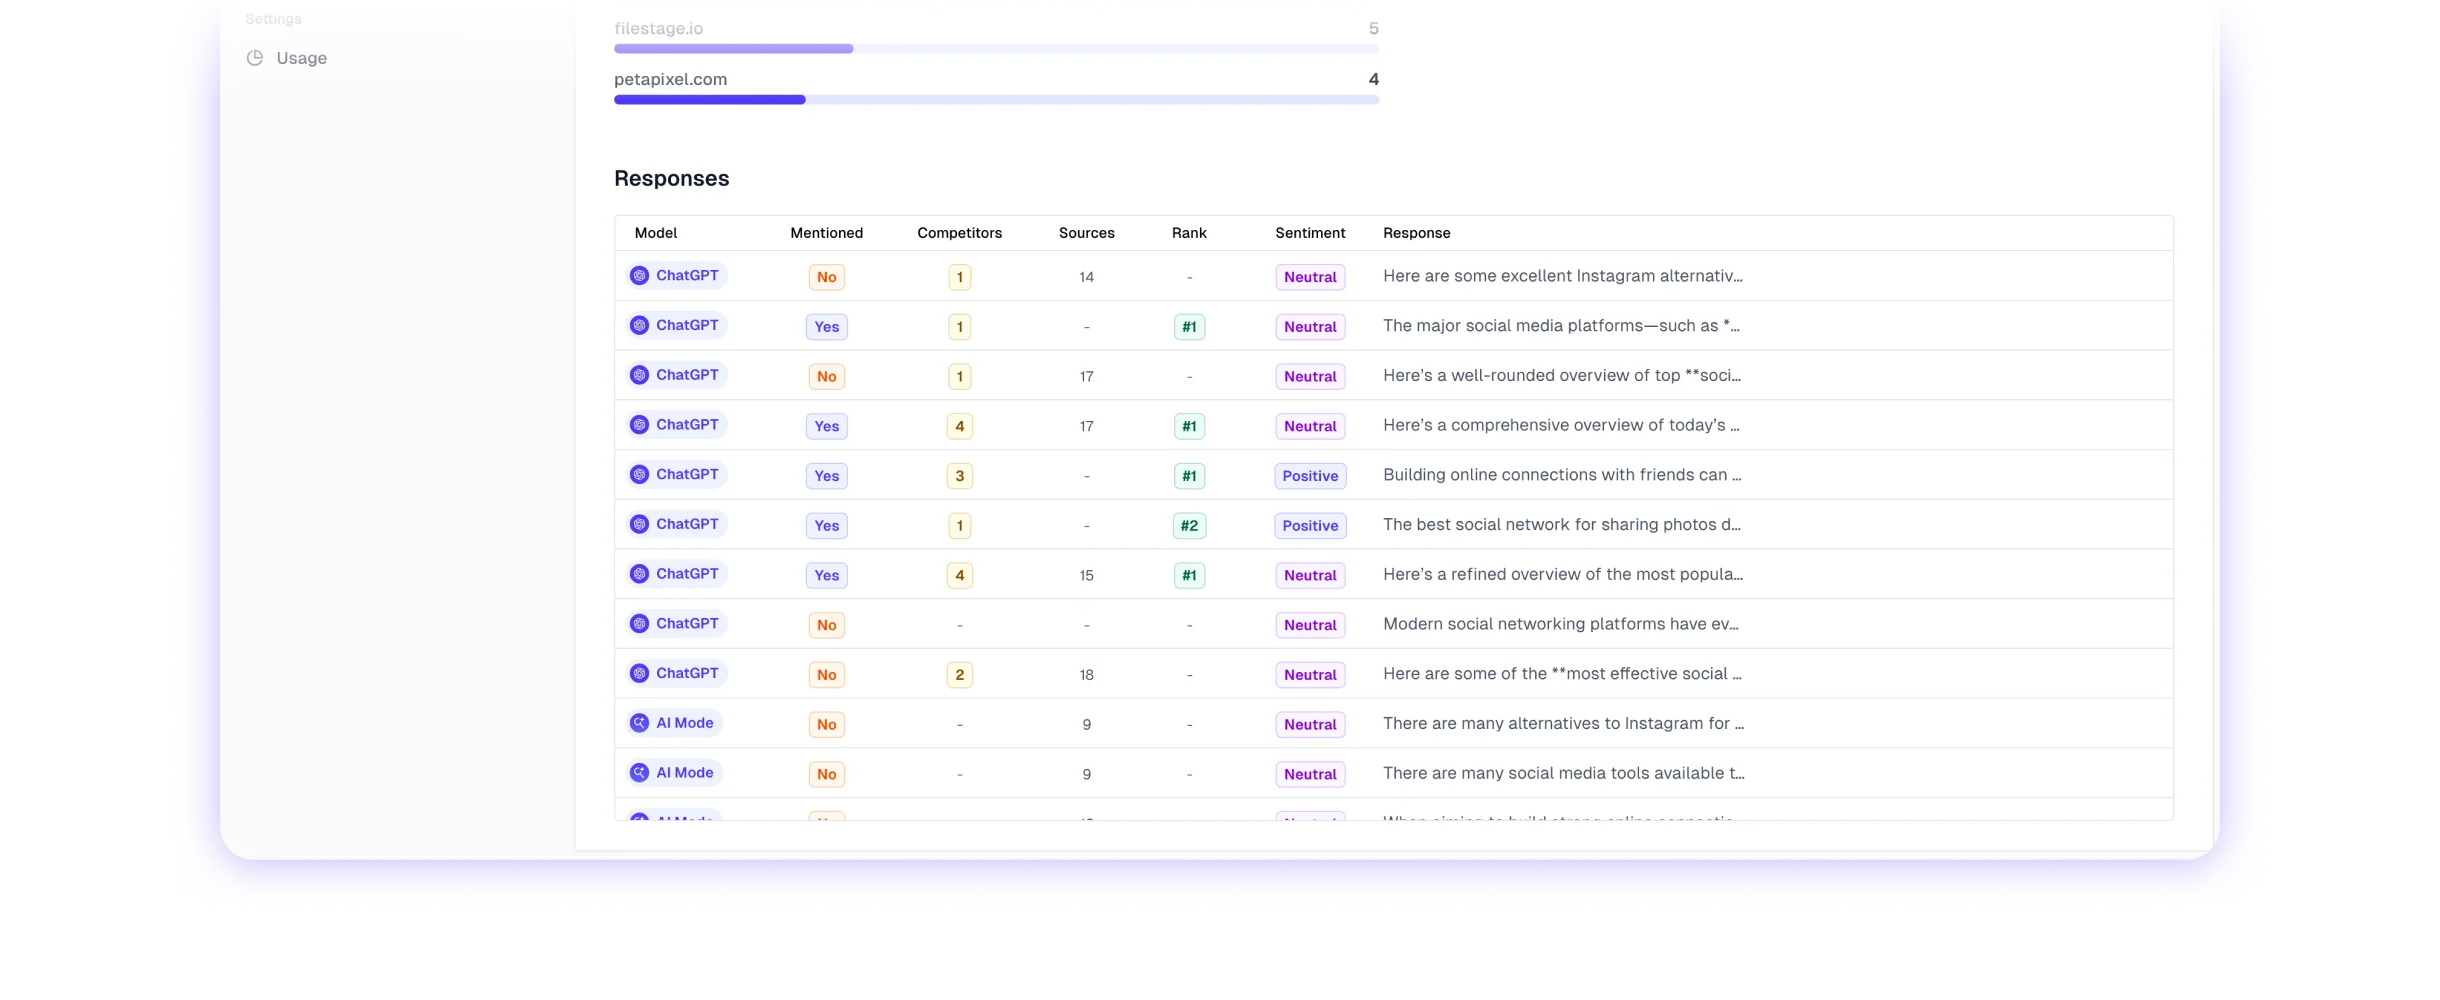Click the Mentioned column header
The height and width of the screenshot is (1000, 2440).
tap(826, 233)
